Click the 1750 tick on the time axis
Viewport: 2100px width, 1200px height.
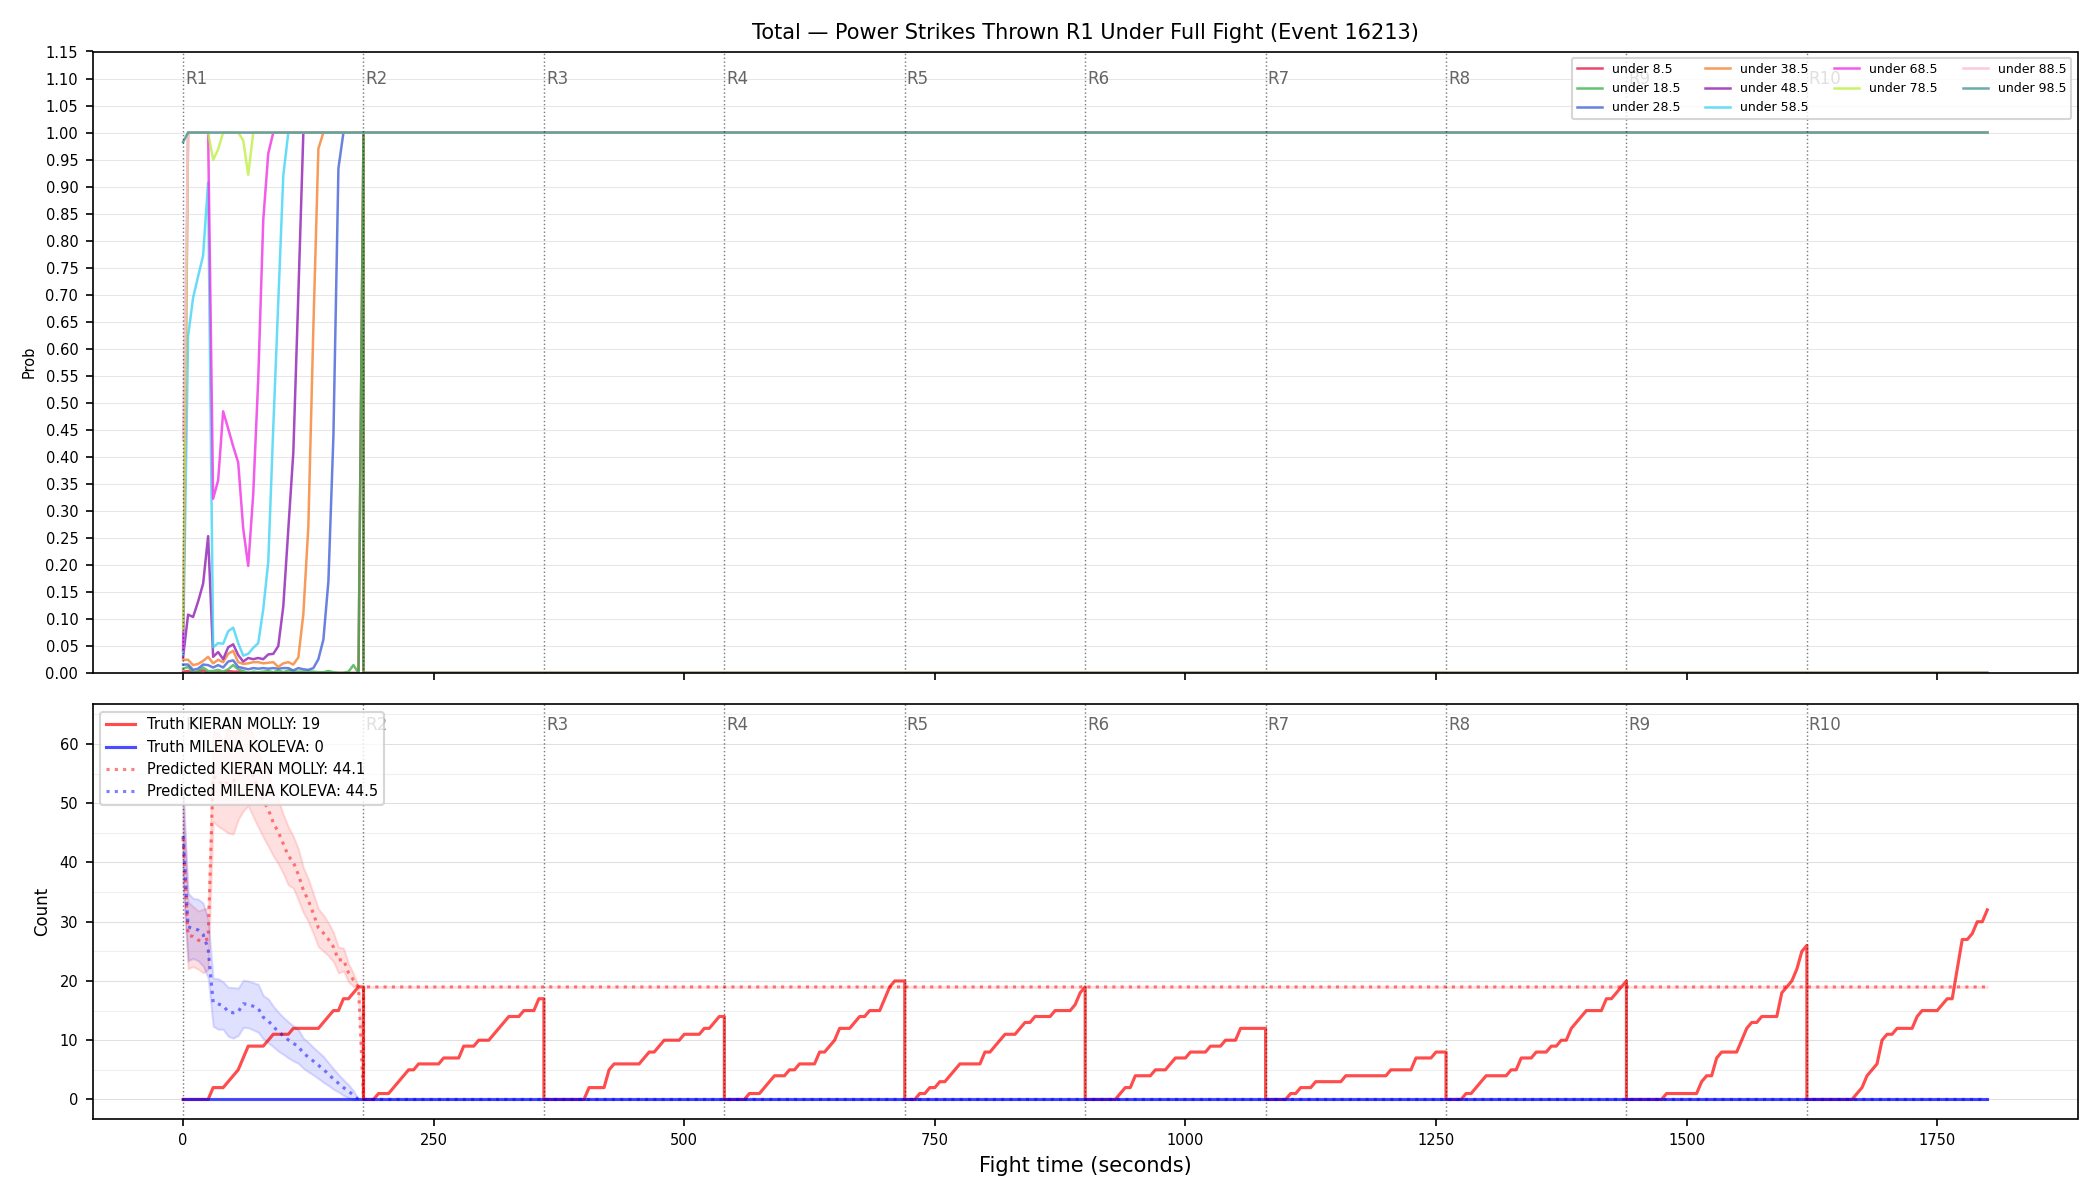[1937, 1139]
